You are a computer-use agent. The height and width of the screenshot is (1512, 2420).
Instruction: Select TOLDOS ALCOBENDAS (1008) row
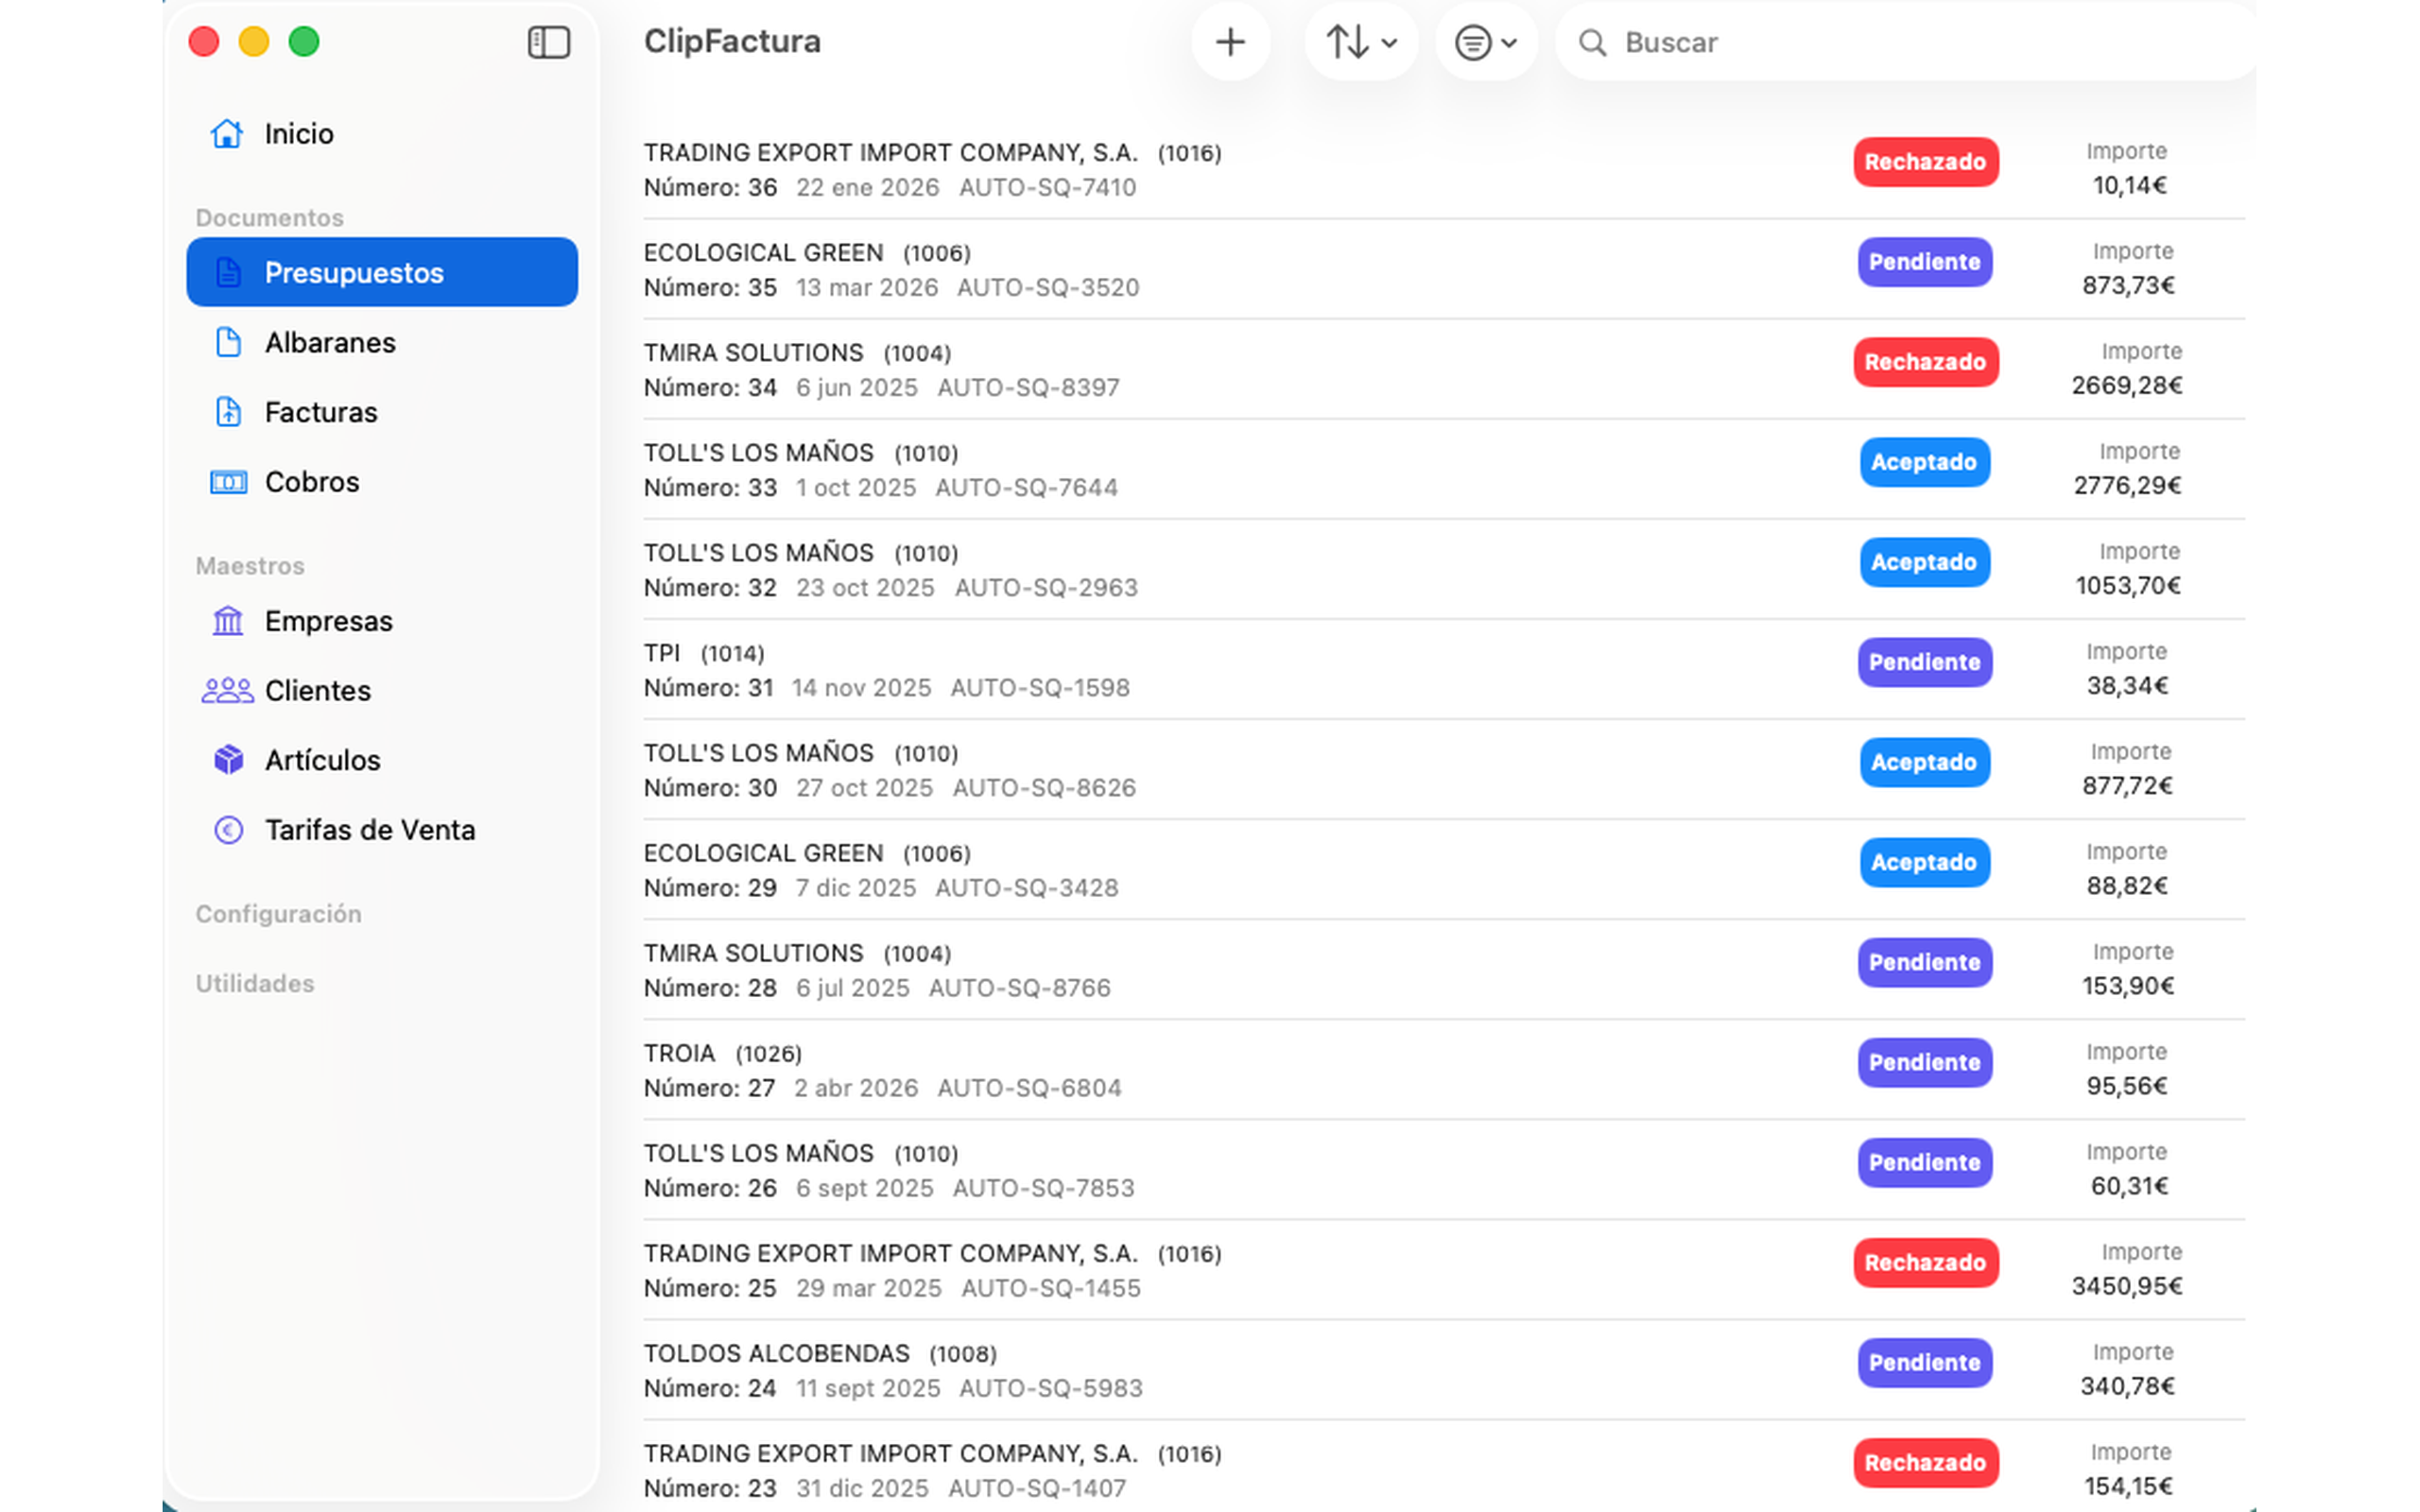click(1444, 1369)
